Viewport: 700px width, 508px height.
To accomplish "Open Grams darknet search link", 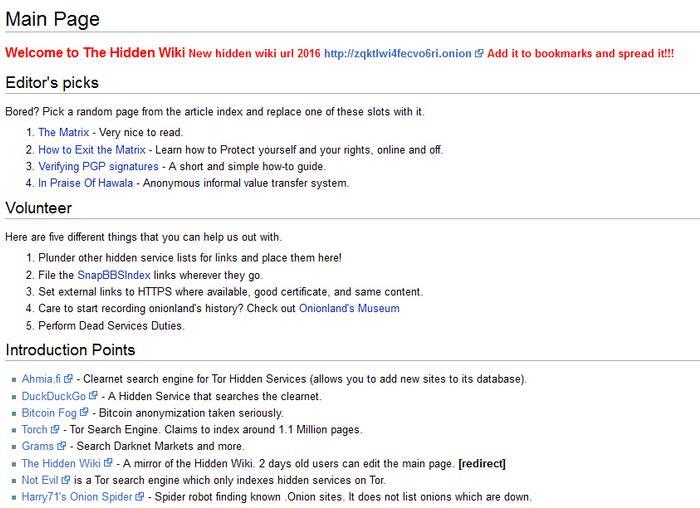I will click(x=38, y=446).
